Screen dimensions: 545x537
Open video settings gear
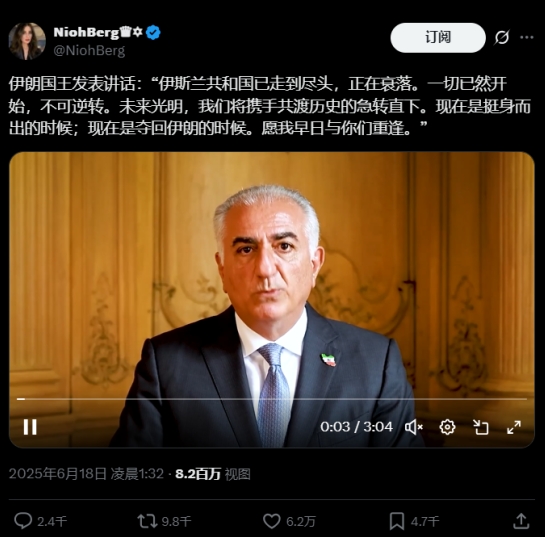[x=447, y=427]
